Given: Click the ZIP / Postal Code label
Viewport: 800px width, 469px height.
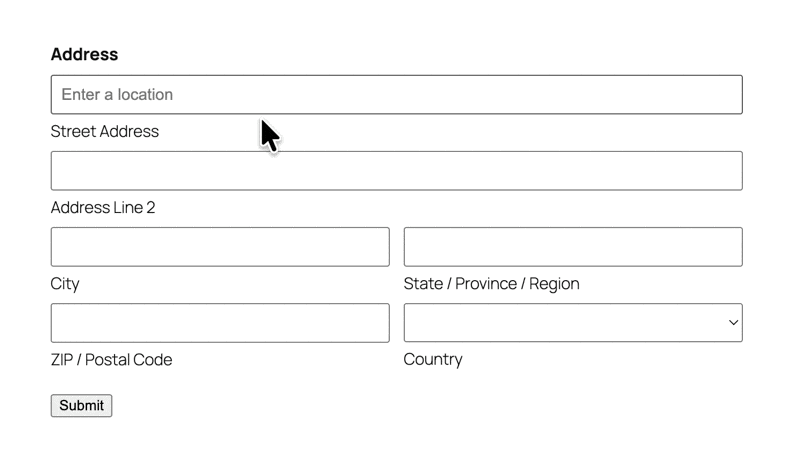Looking at the screenshot, I should pyautogui.click(x=111, y=360).
